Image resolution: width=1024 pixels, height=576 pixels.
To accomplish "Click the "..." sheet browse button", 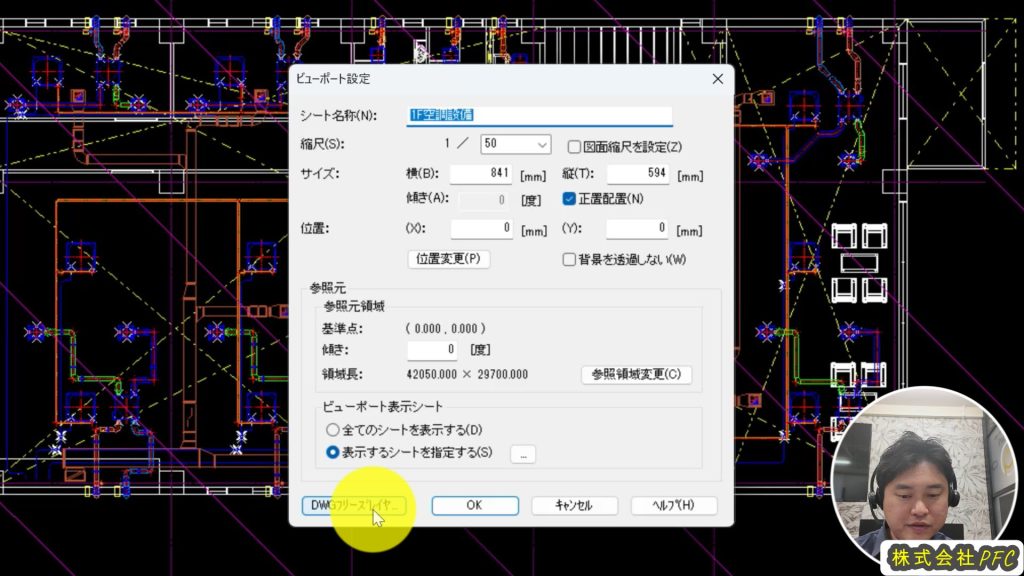I will [x=524, y=454].
